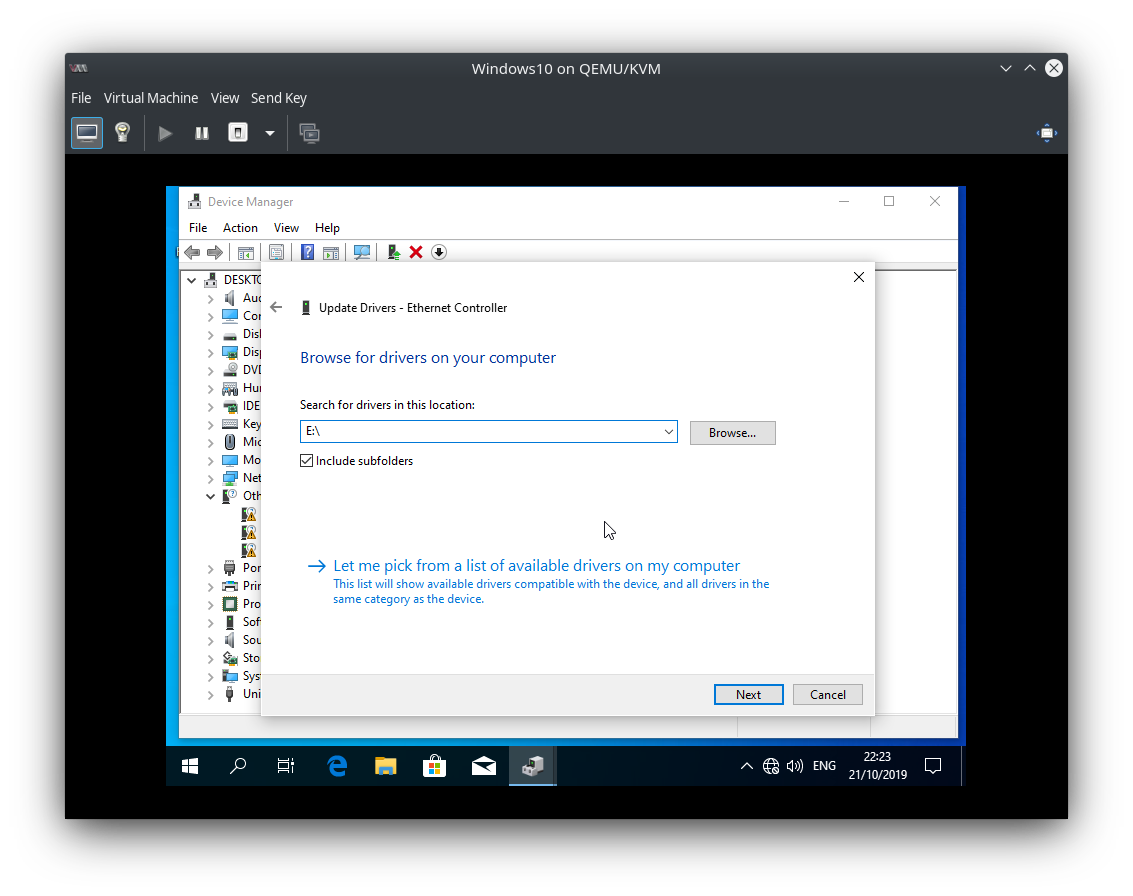Click the Update device driver toolbar icon
Image resolution: width=1133 pixels, height=896 pixels.
click(393, 252)
